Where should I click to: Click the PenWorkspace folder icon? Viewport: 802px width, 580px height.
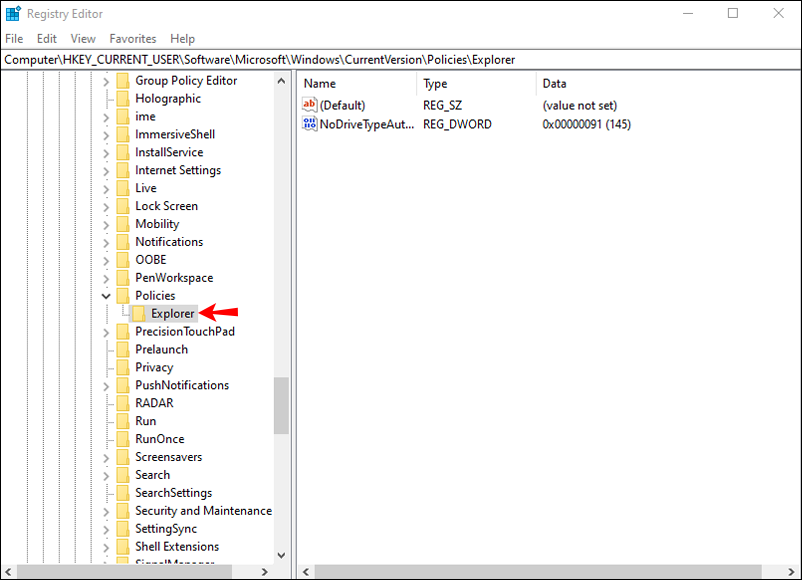pos(123,278)
